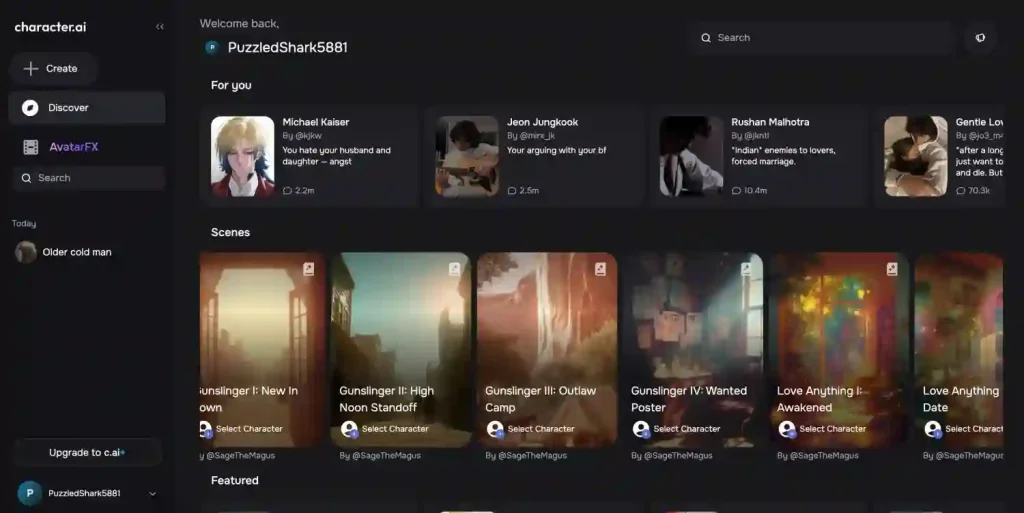Click Gunslinger III: Outlaw Camp title

540,399
